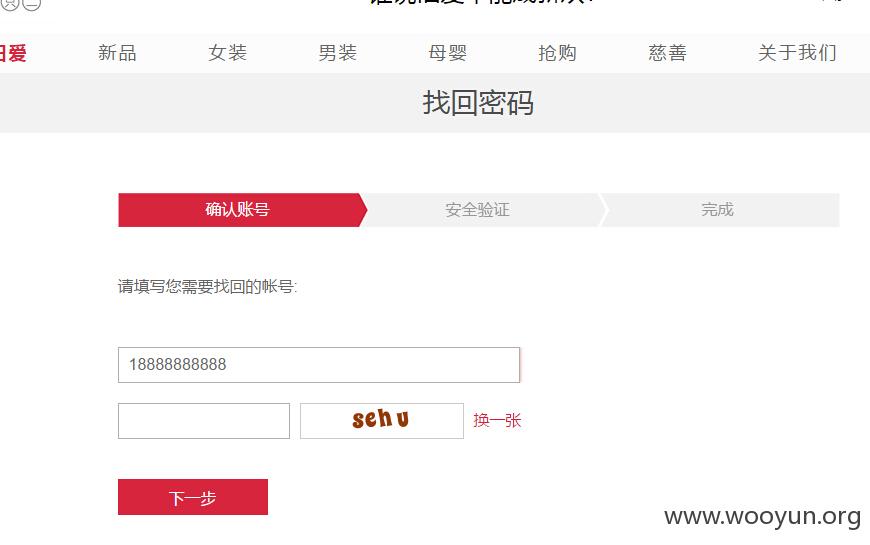
Task: Click the red 下一步 button
Action: [x=193, y=497]
